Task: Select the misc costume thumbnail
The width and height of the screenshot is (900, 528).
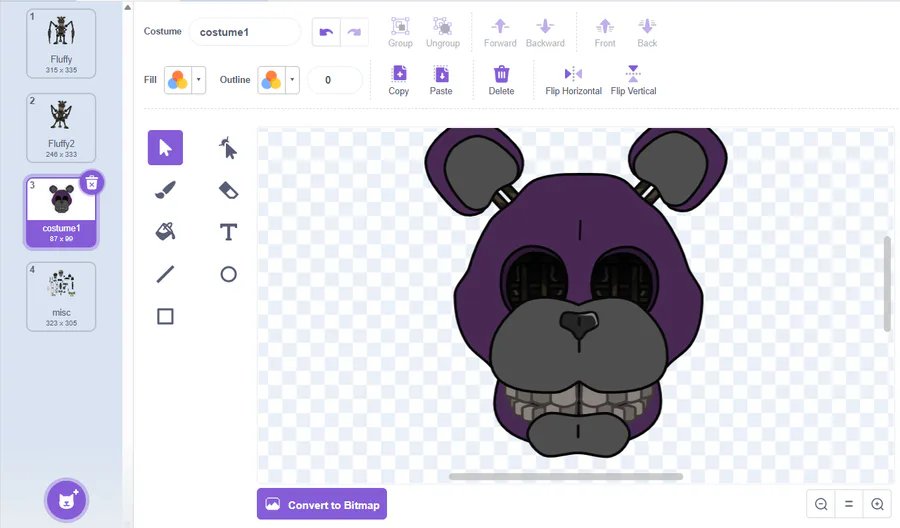Action: click(61, 297)
